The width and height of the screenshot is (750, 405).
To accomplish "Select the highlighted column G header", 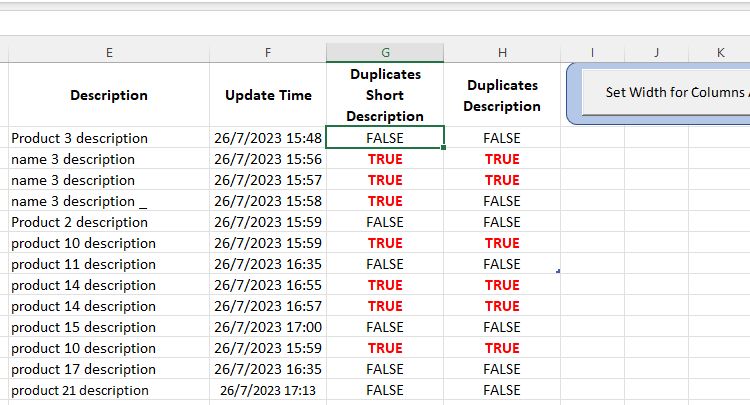I will coord(385,53).
